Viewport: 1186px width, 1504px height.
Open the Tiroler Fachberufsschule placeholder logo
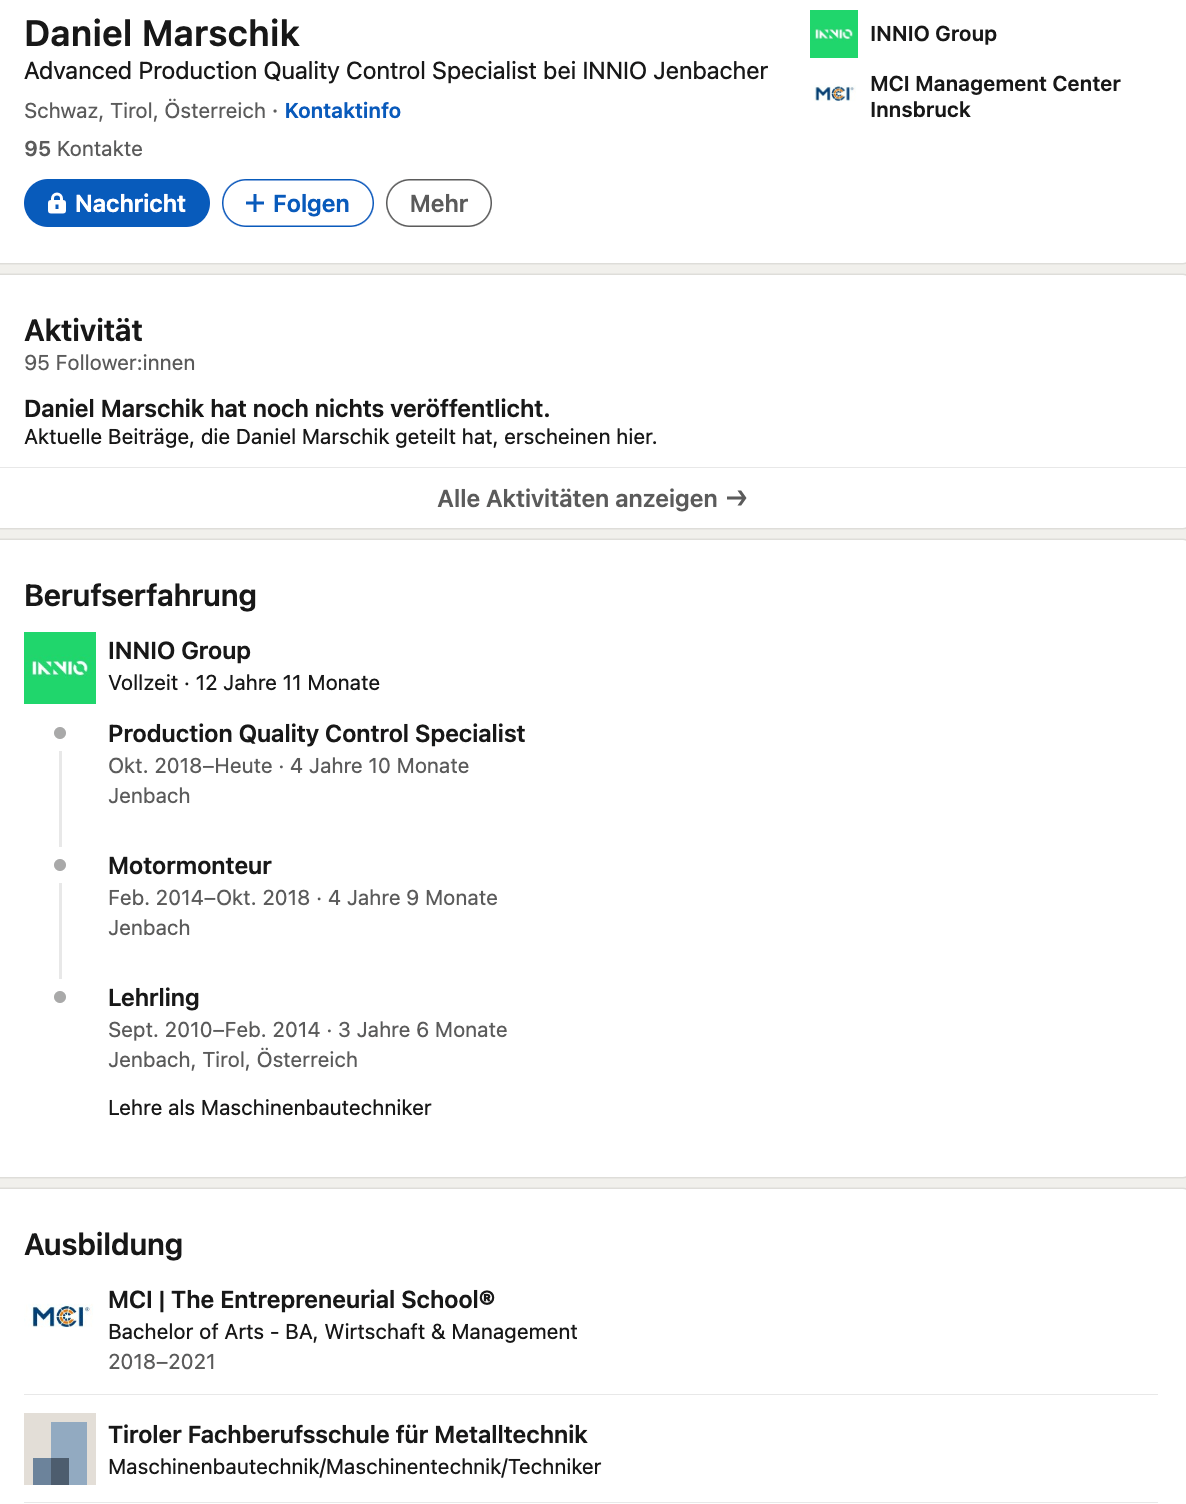coord(60,1449)
